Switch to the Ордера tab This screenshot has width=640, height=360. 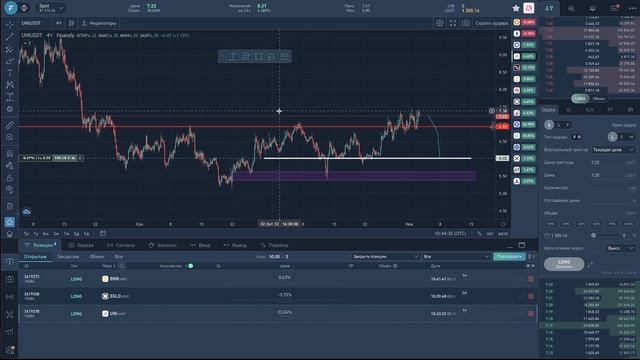[x=81, y=245]
